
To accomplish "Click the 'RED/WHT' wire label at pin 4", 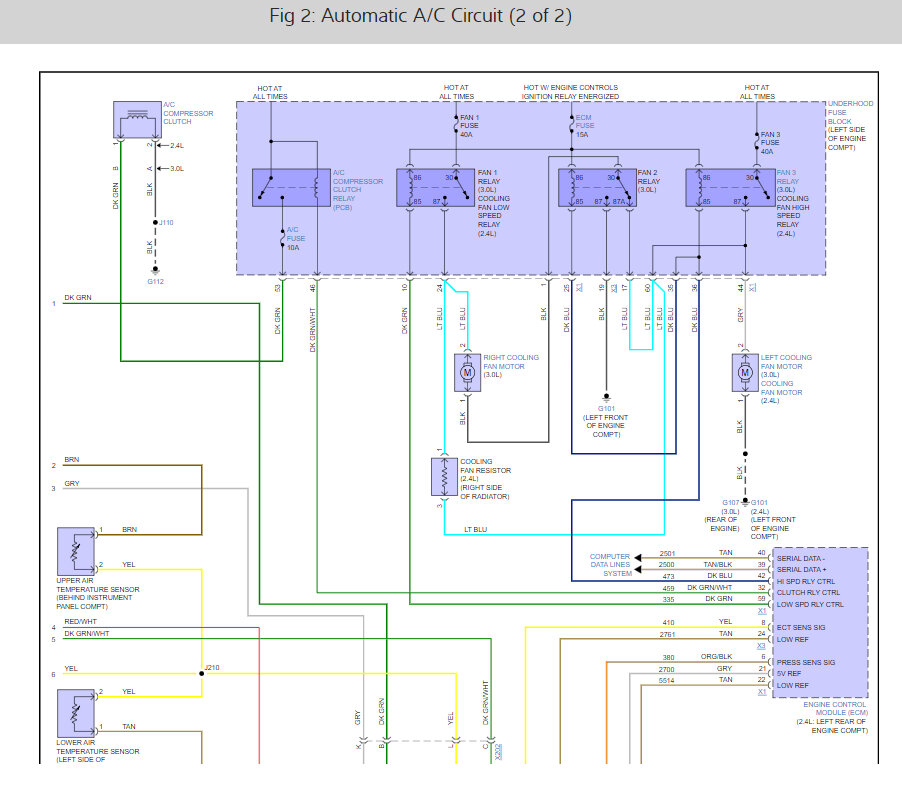I will click(x=81, y=621).
